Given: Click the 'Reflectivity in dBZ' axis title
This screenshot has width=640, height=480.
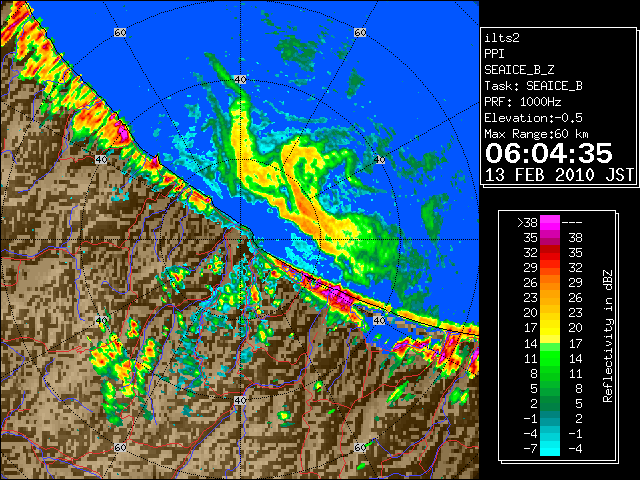Looking at the screenshot, I should 607,336.
